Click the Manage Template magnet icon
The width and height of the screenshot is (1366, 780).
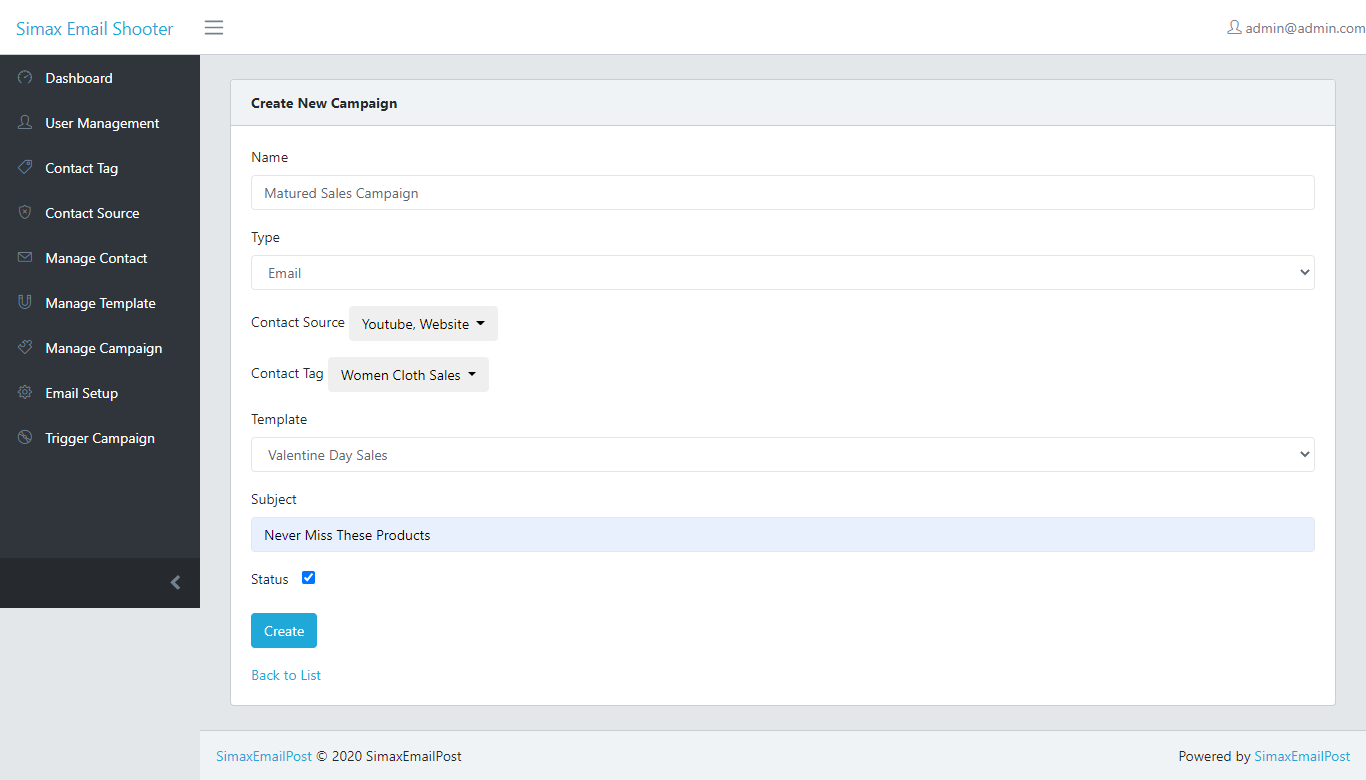(x=25, y=303)
